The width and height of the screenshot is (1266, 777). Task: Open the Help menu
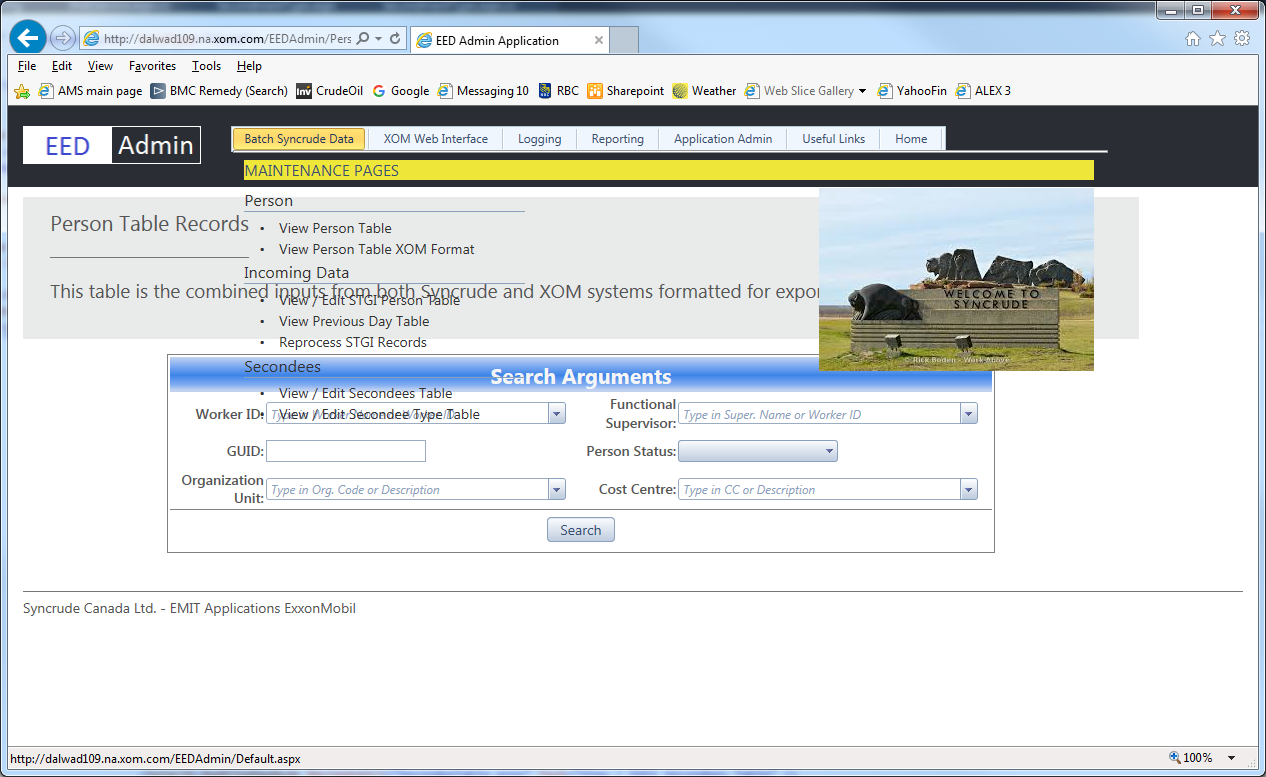pyautogui.click(x=249, y=66)
